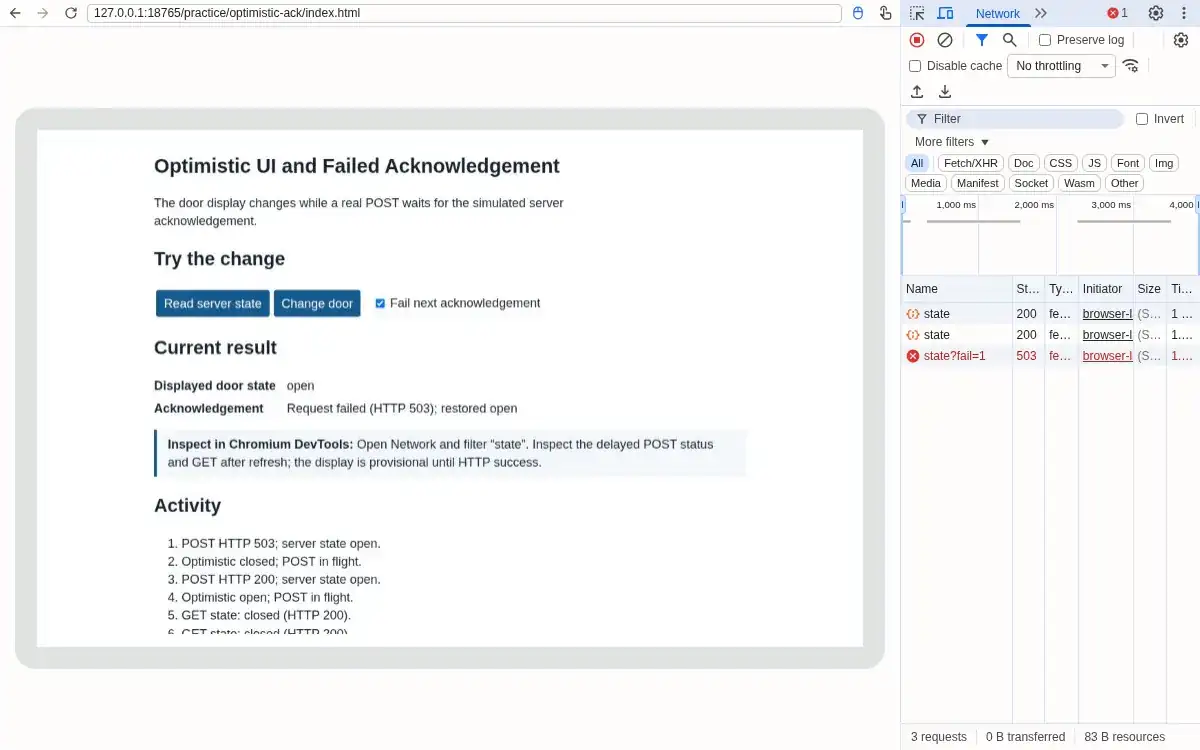Go back with browser back arrow

[15, 13]
